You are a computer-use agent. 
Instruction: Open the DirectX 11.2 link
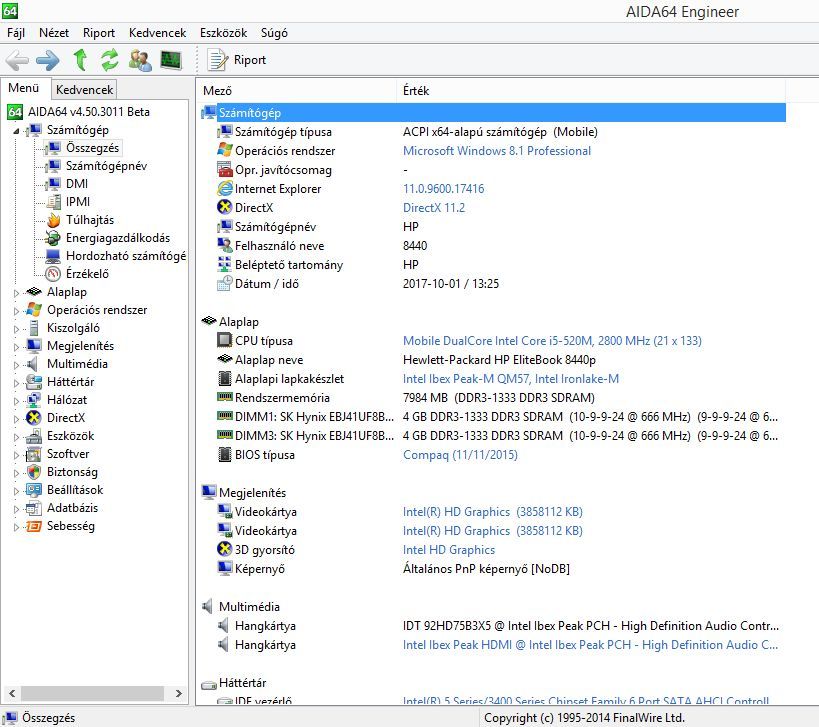pos(434,208)
